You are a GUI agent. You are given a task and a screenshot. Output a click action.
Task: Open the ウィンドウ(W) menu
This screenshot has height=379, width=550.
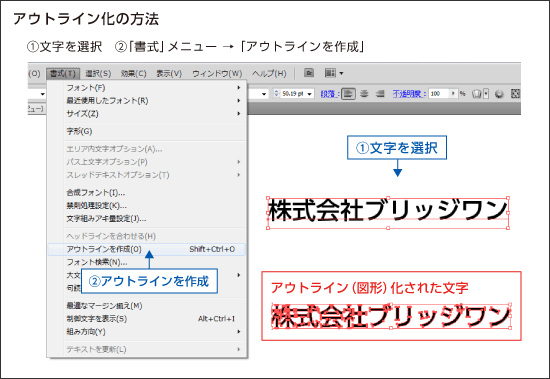pos(217,73)
